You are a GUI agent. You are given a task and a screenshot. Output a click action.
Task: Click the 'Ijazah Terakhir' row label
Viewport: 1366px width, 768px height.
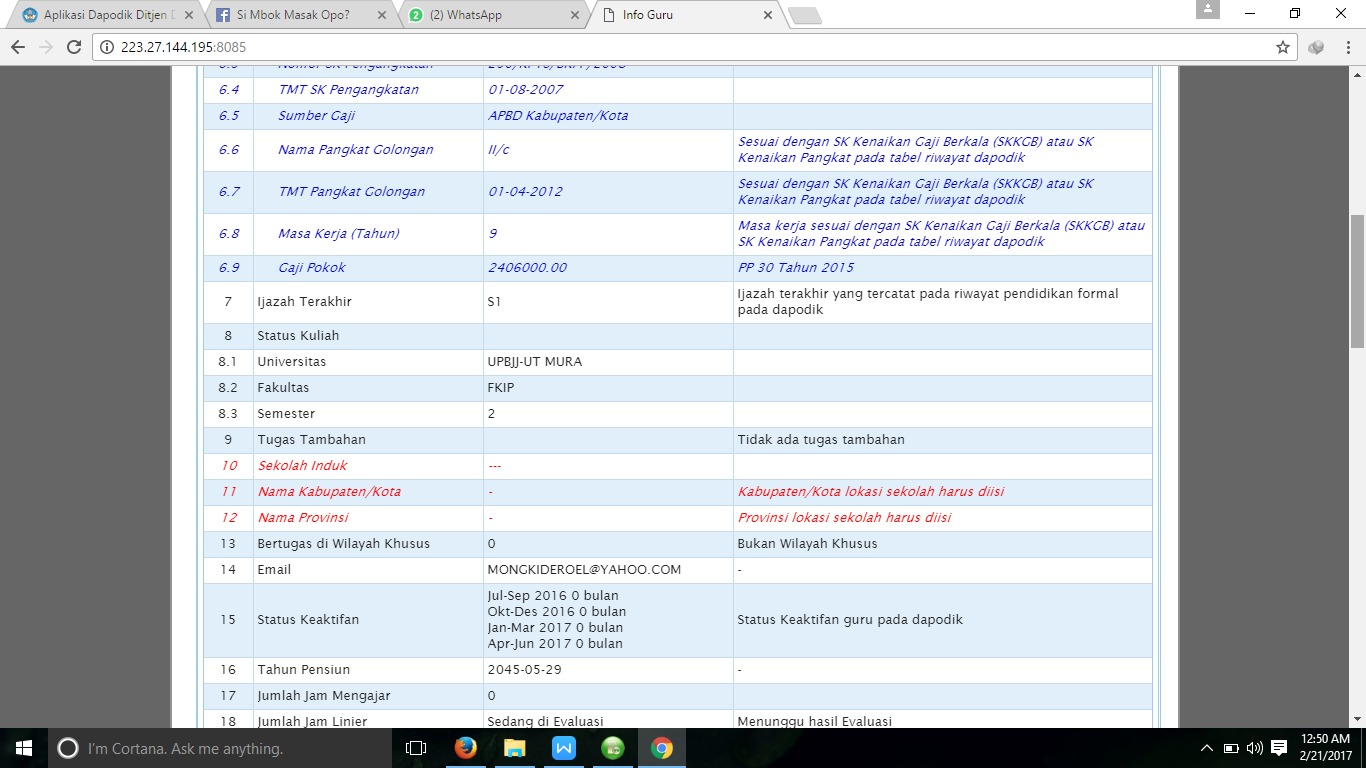click(x=304, y=302)
